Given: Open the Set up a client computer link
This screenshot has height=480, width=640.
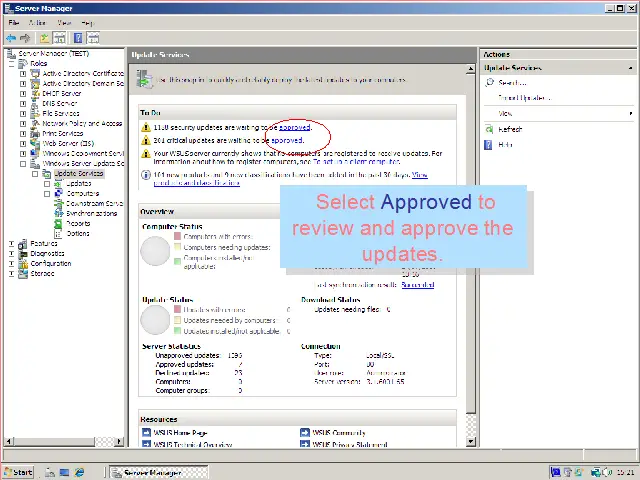Looking at the screenshot, I should click(x=356, y=162).
